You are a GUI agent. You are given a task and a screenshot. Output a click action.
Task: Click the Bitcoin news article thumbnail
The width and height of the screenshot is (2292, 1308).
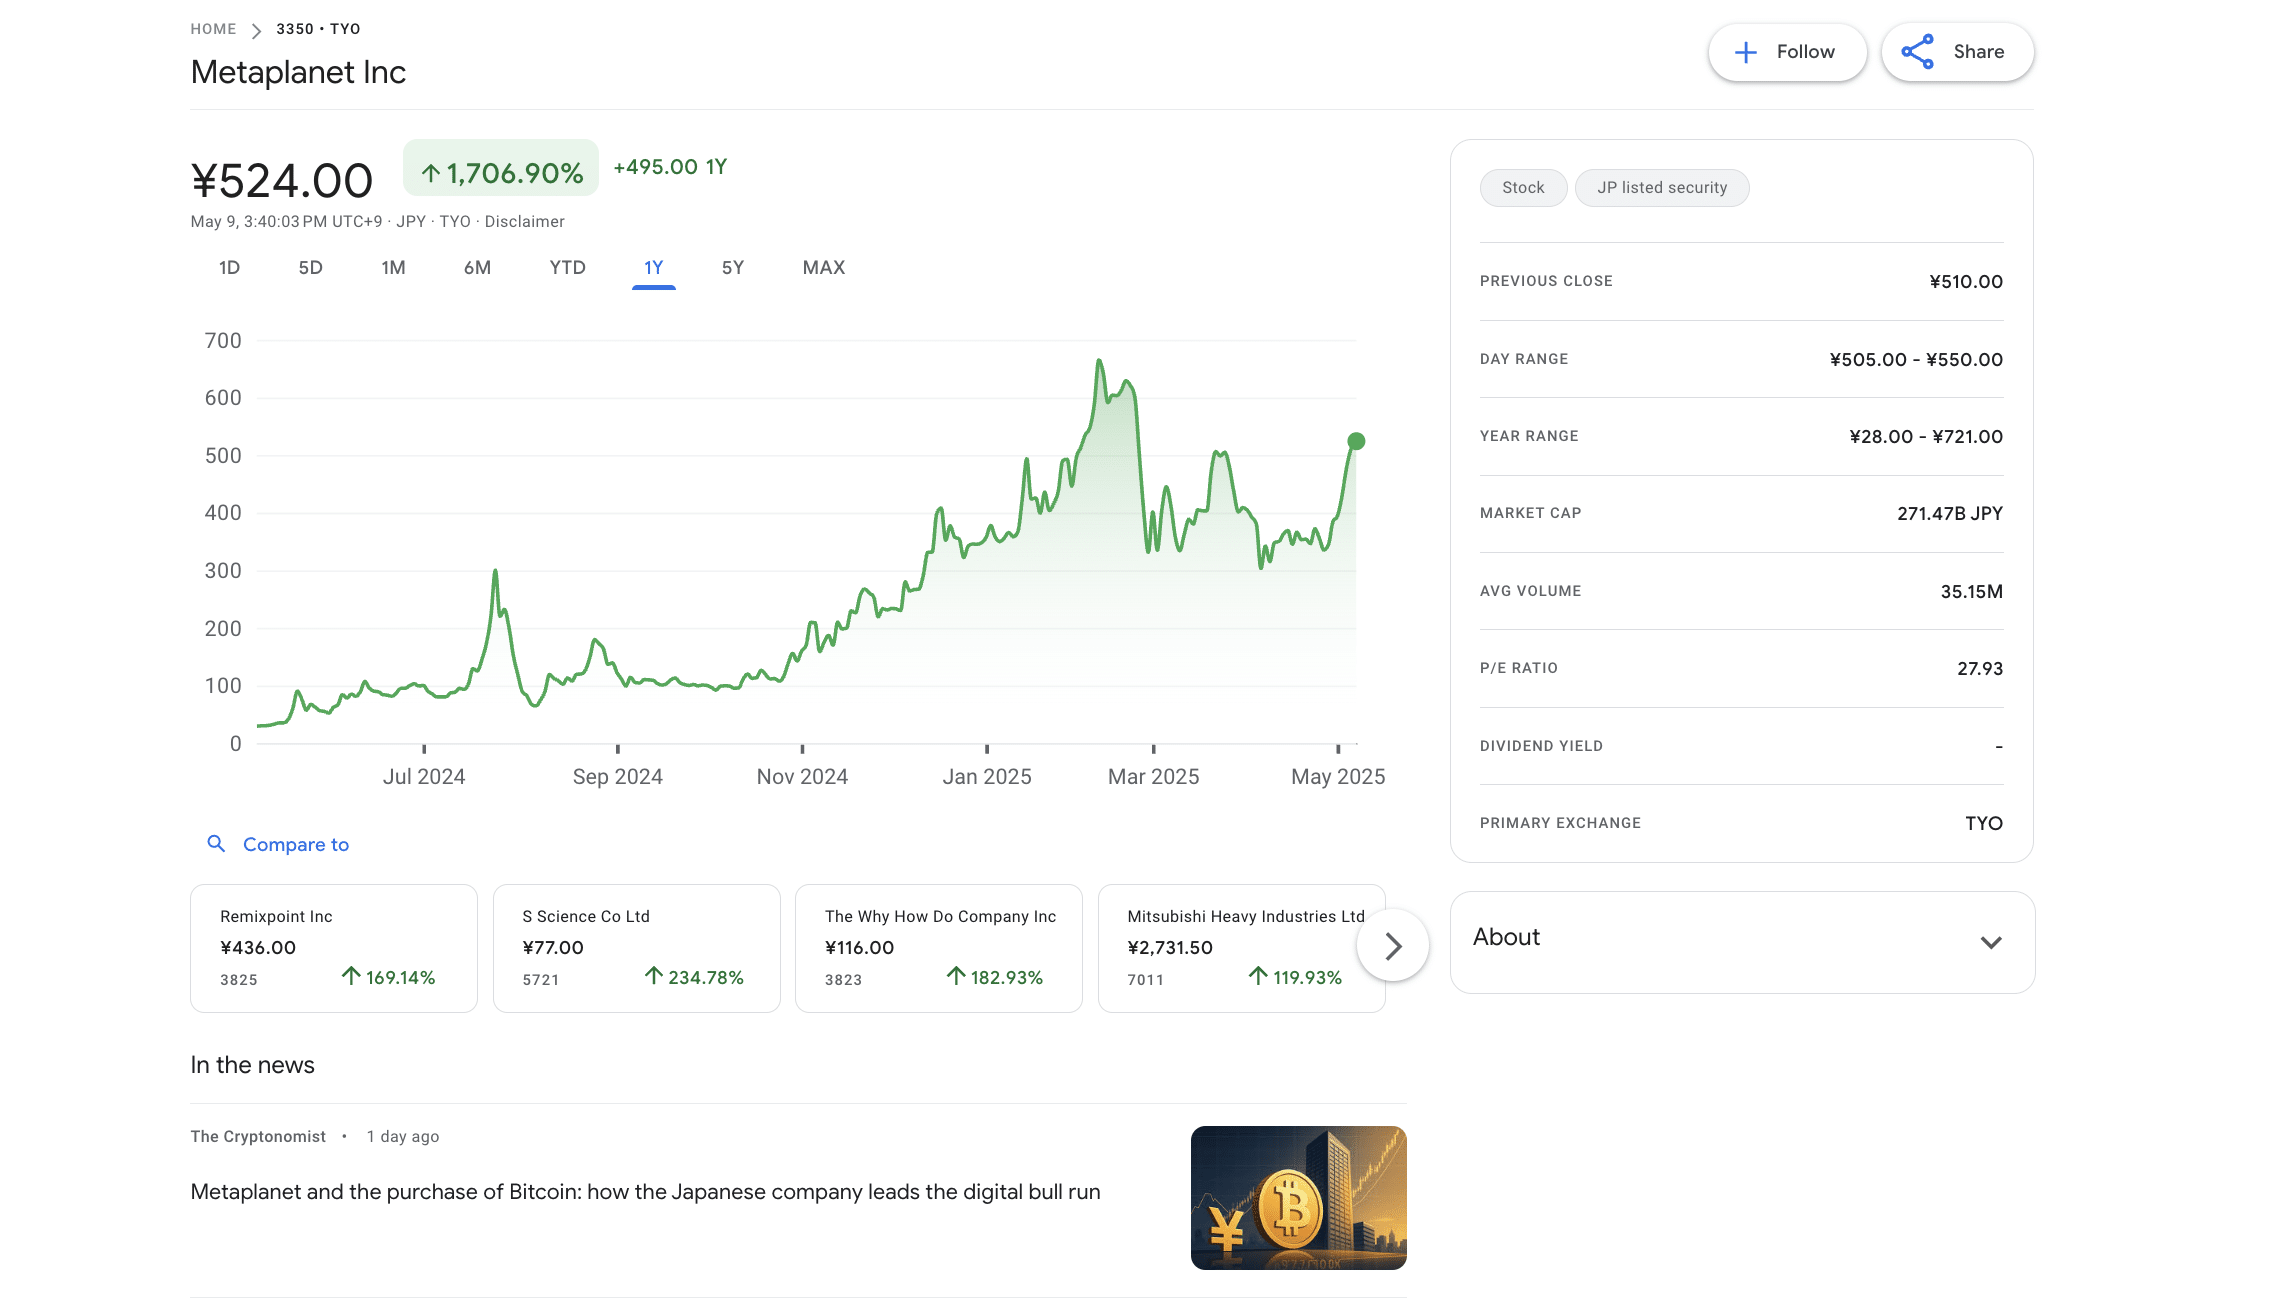1298,1198
